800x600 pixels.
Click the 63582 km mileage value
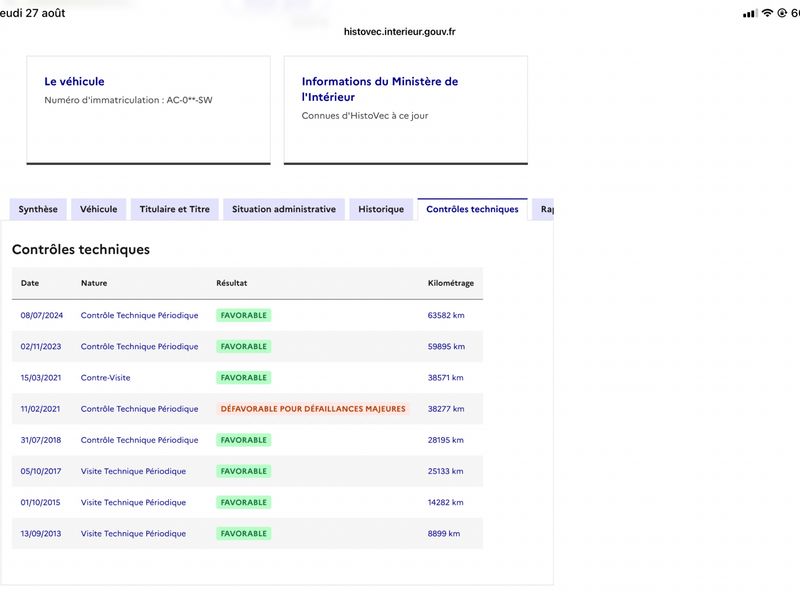coord(446,315)
